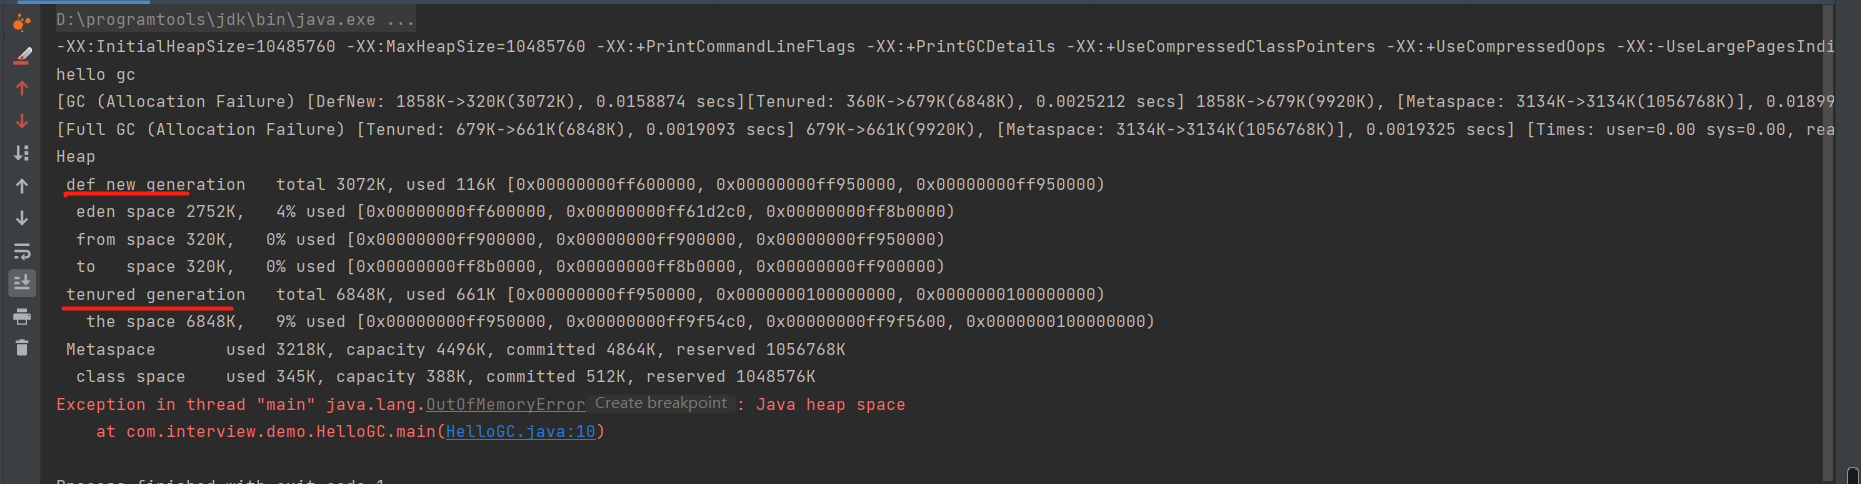Open the HelloGC.java:10 stack trace link

click(x=520, y=432)
